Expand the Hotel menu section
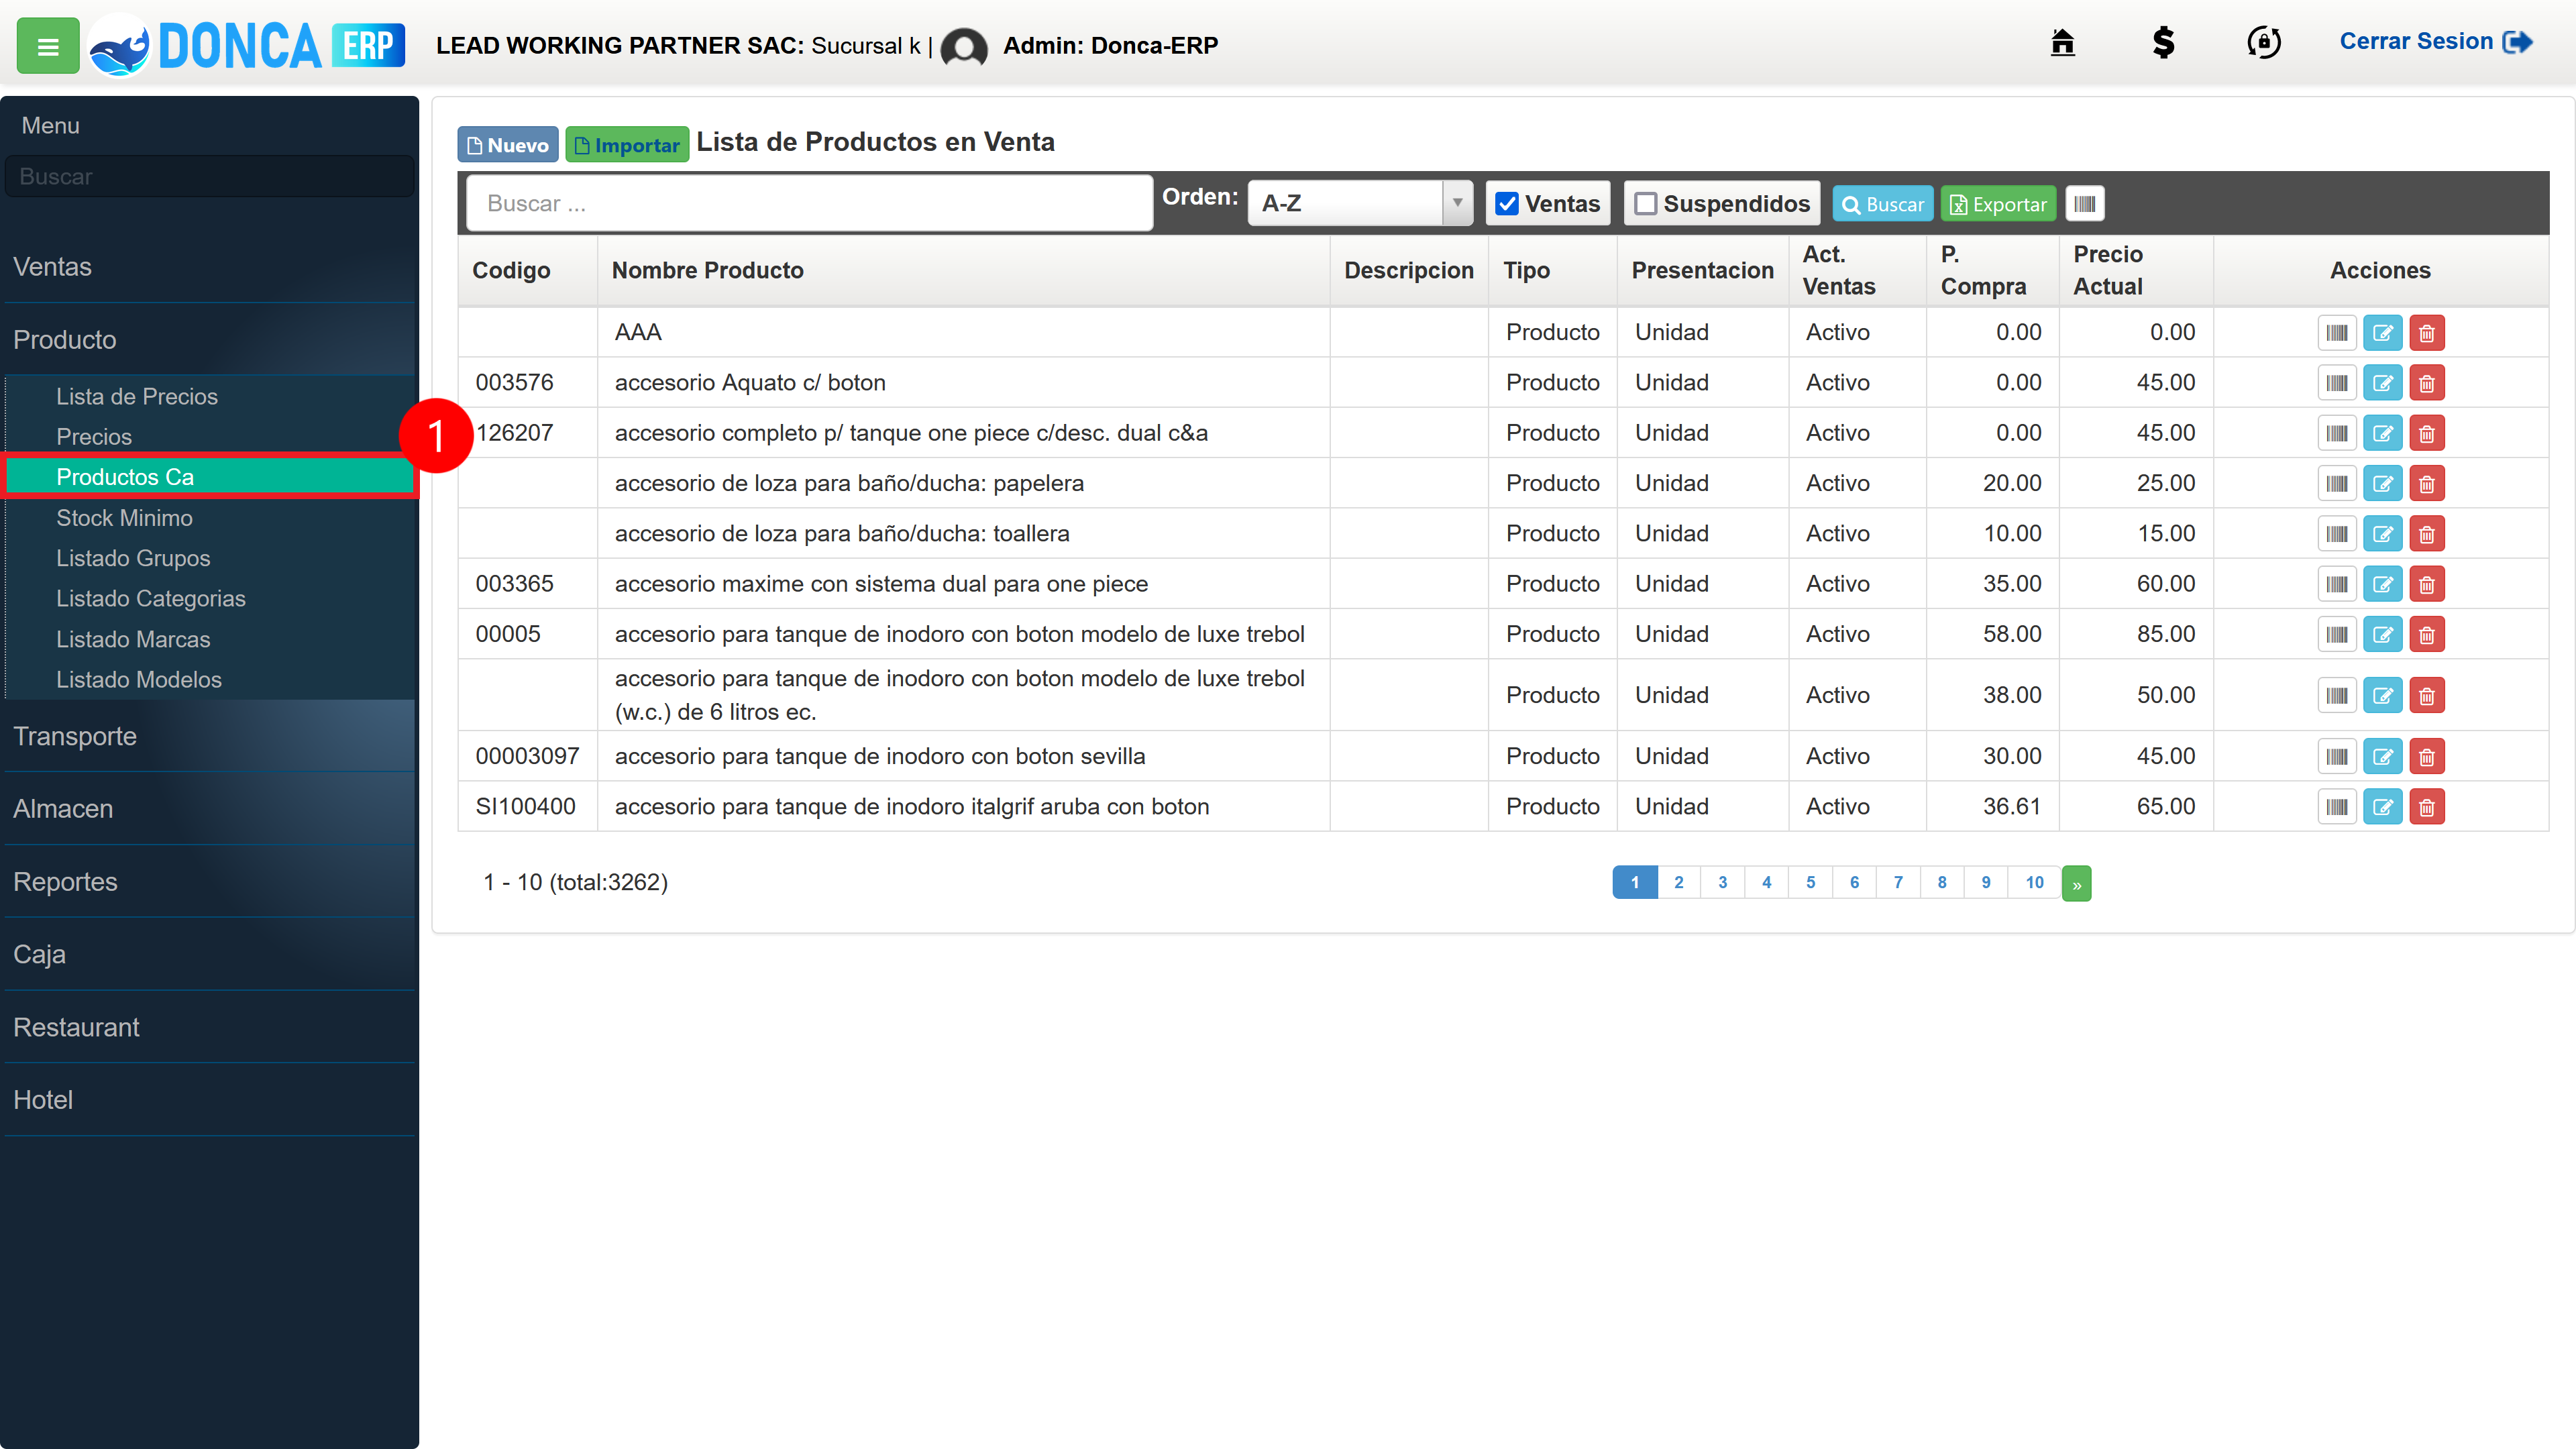This screenshot has width=2576, height=1449. 210,1100
